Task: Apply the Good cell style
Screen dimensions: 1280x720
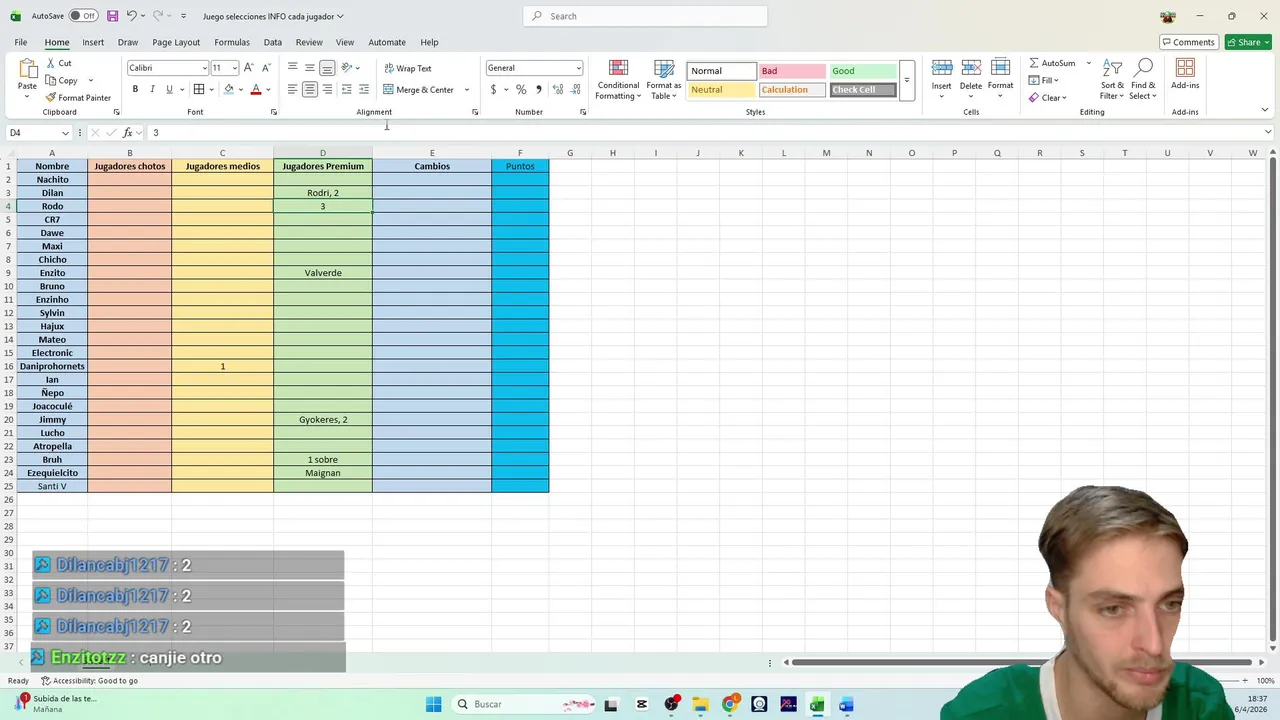Action: (x=863, y=71)
